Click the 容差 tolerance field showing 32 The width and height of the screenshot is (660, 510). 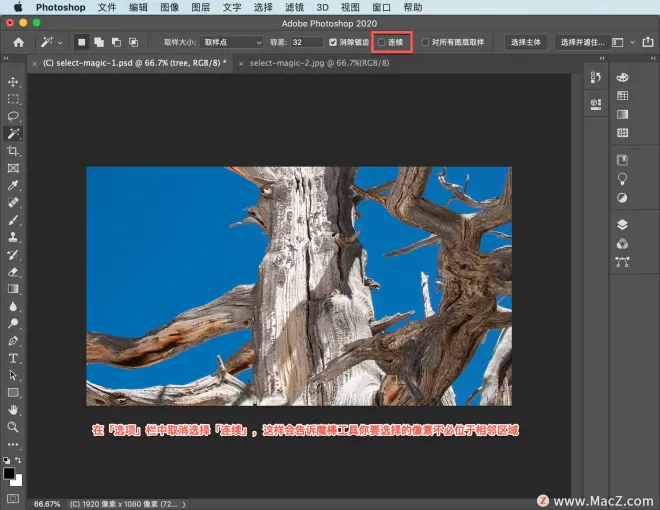(306, 42)
